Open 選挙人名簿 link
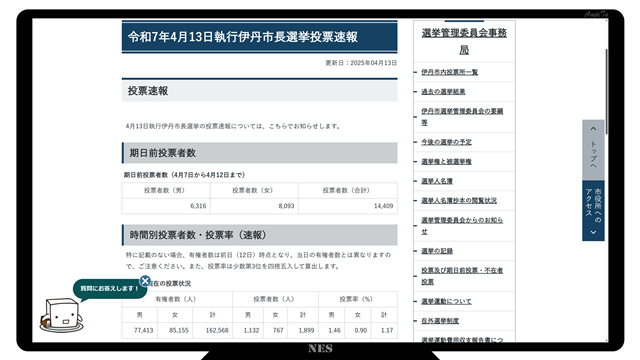 coord(437,181)
